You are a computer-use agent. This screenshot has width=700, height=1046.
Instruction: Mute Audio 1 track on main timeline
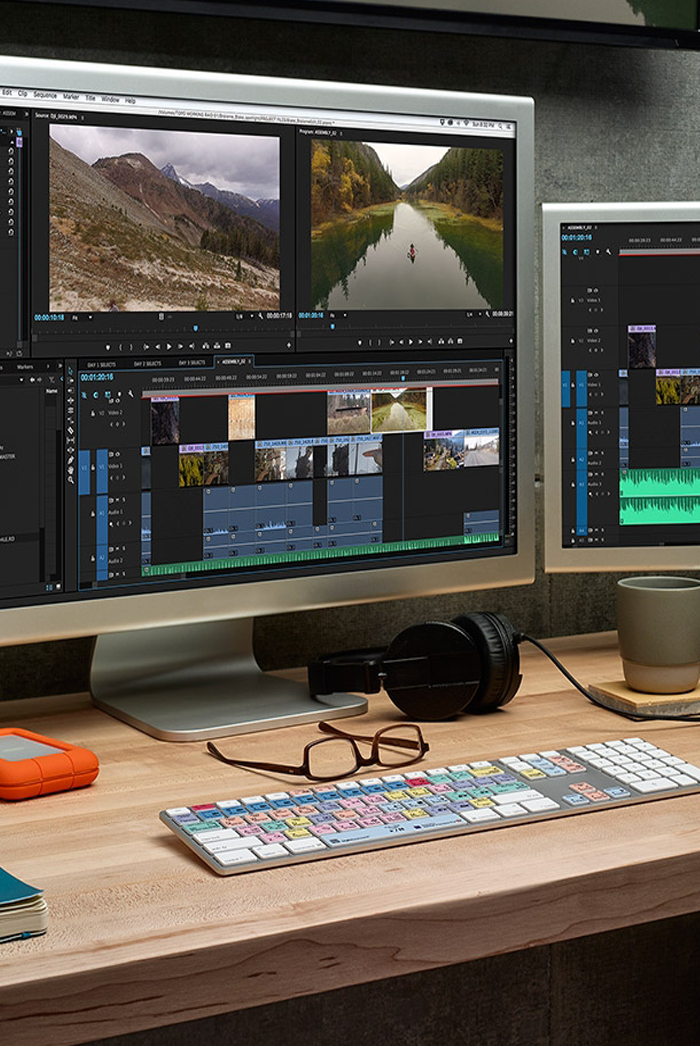tap(117, 500)
